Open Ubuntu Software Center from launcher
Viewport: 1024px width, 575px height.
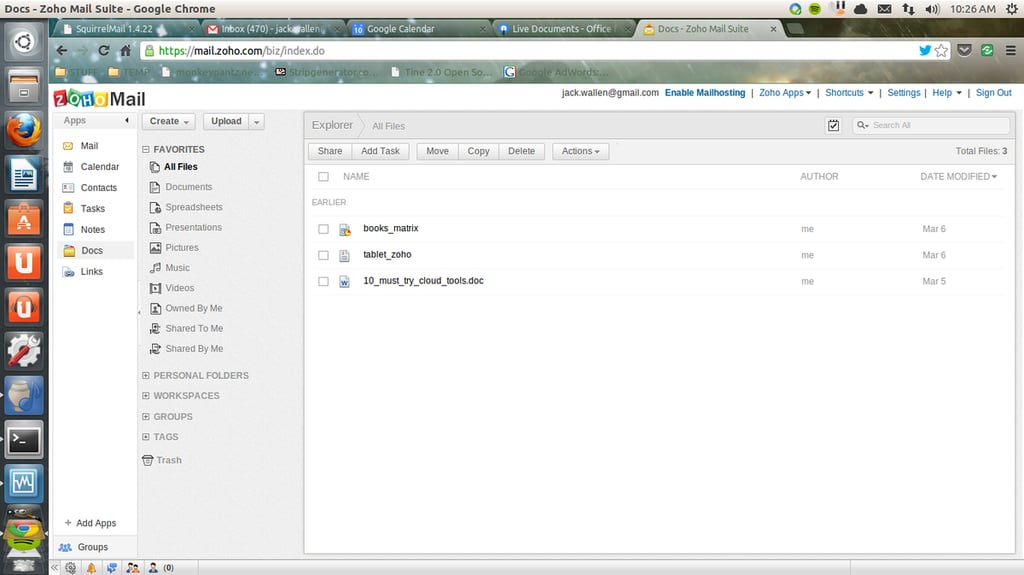24,219
